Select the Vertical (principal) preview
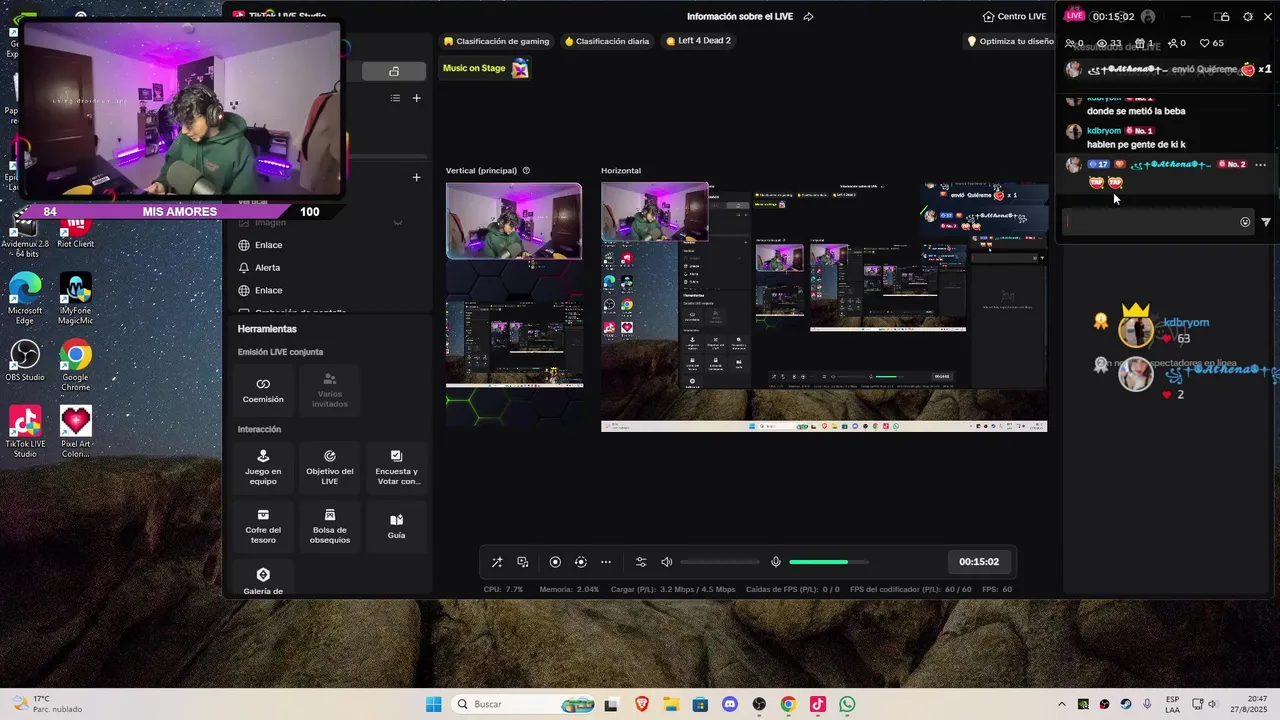 pos(514,305)
